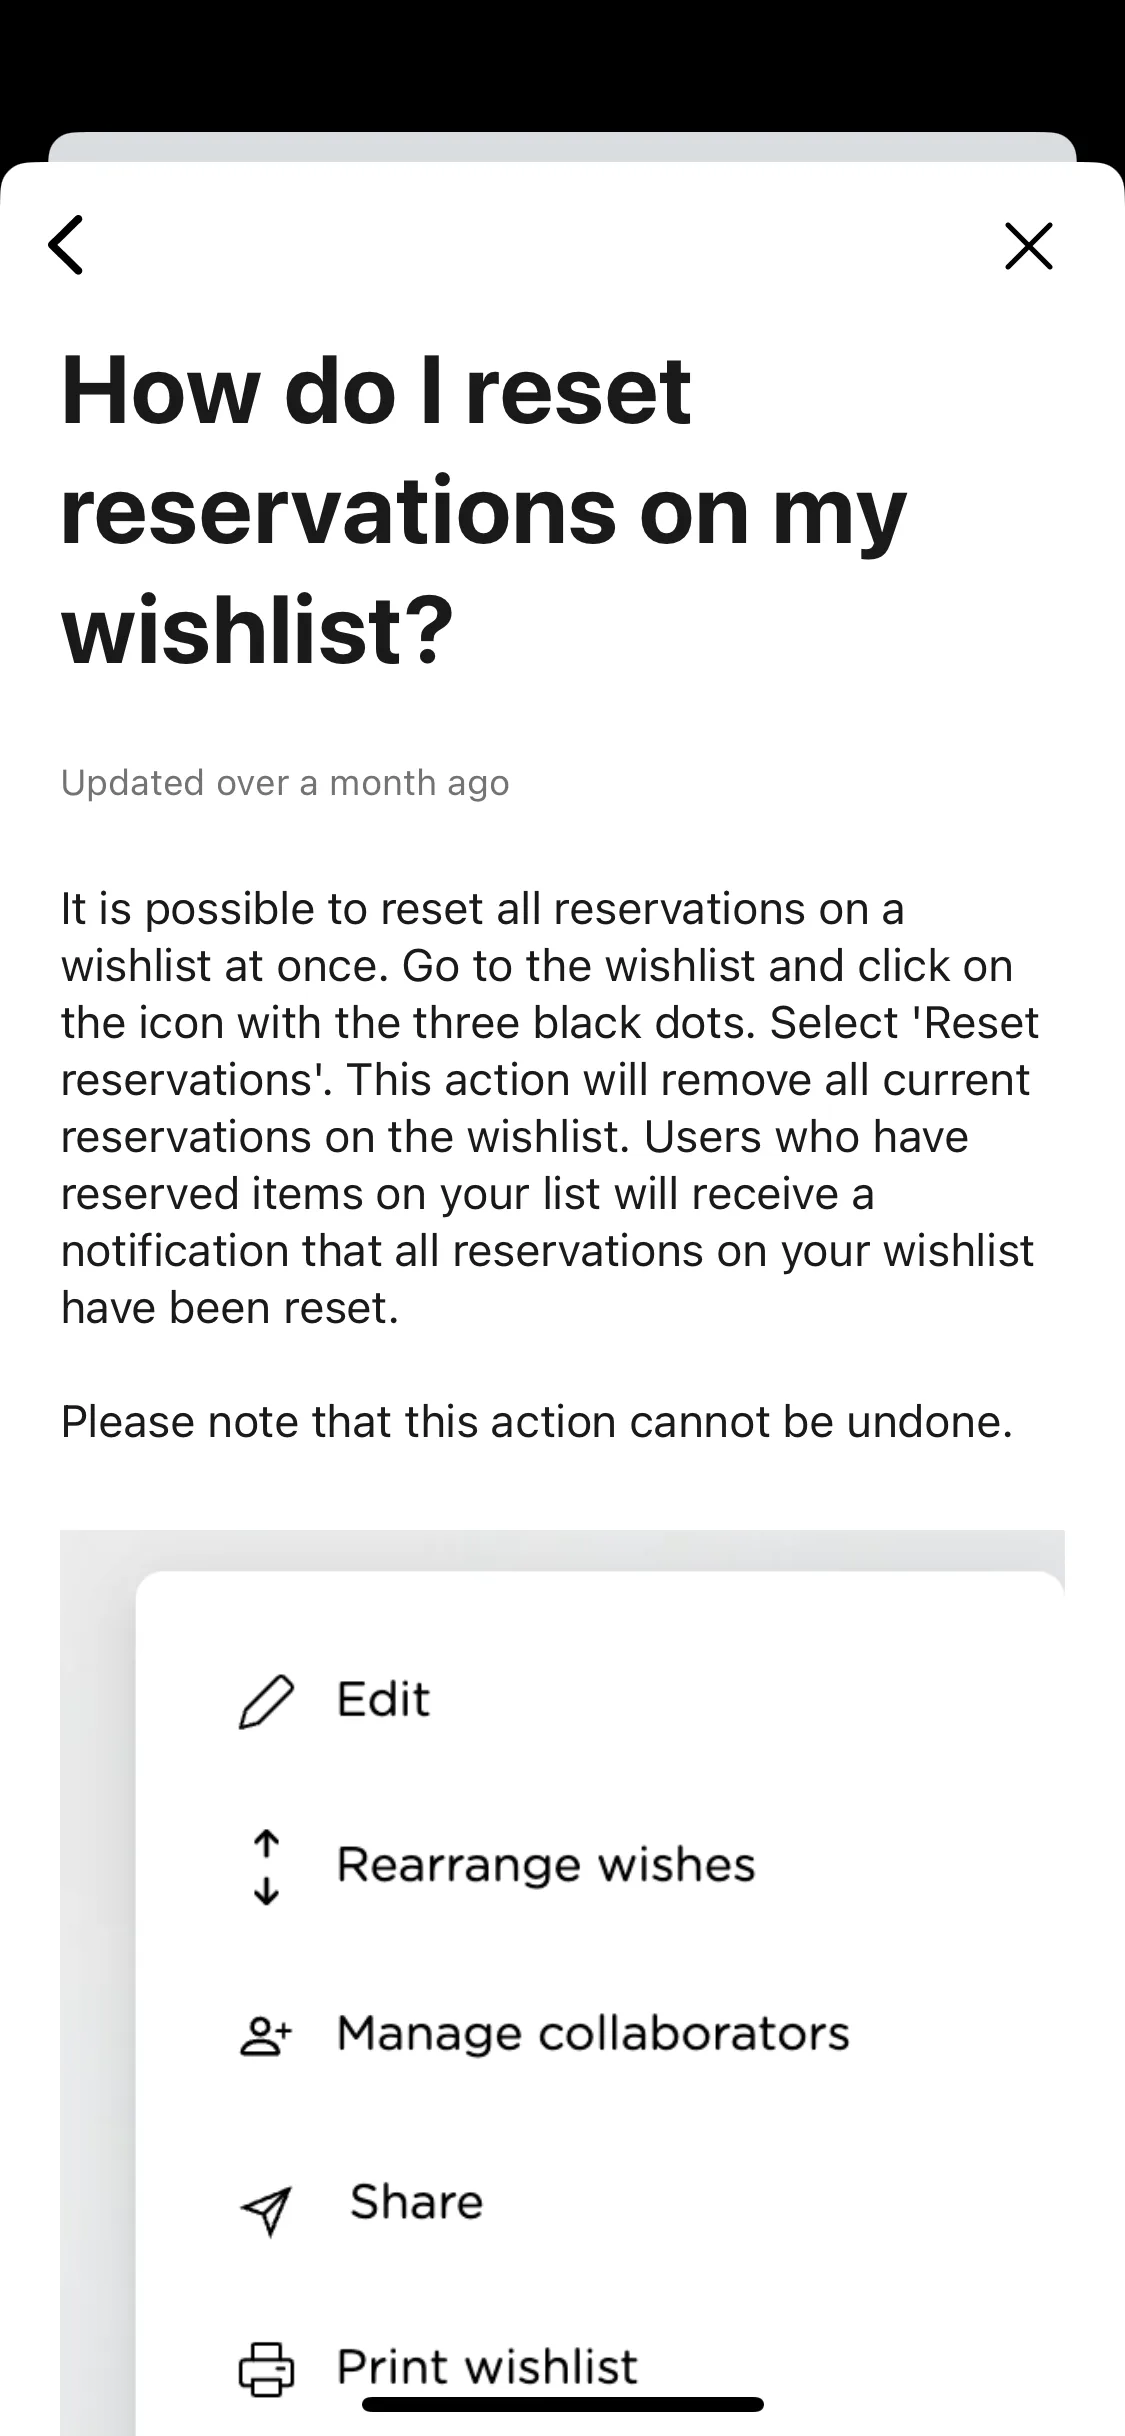Tap the article title heading
This screenshot has height=2436, width=1125.
coord(484,510)
